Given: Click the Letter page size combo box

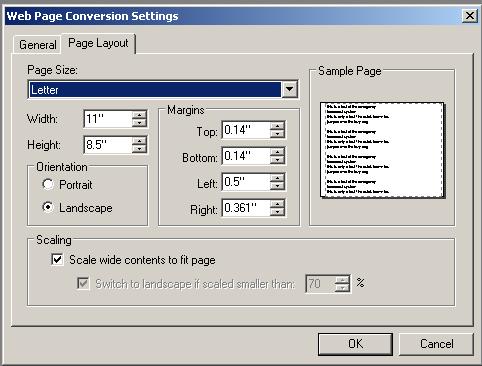Looking at the screenshot, I should click(x=163, y=89).
